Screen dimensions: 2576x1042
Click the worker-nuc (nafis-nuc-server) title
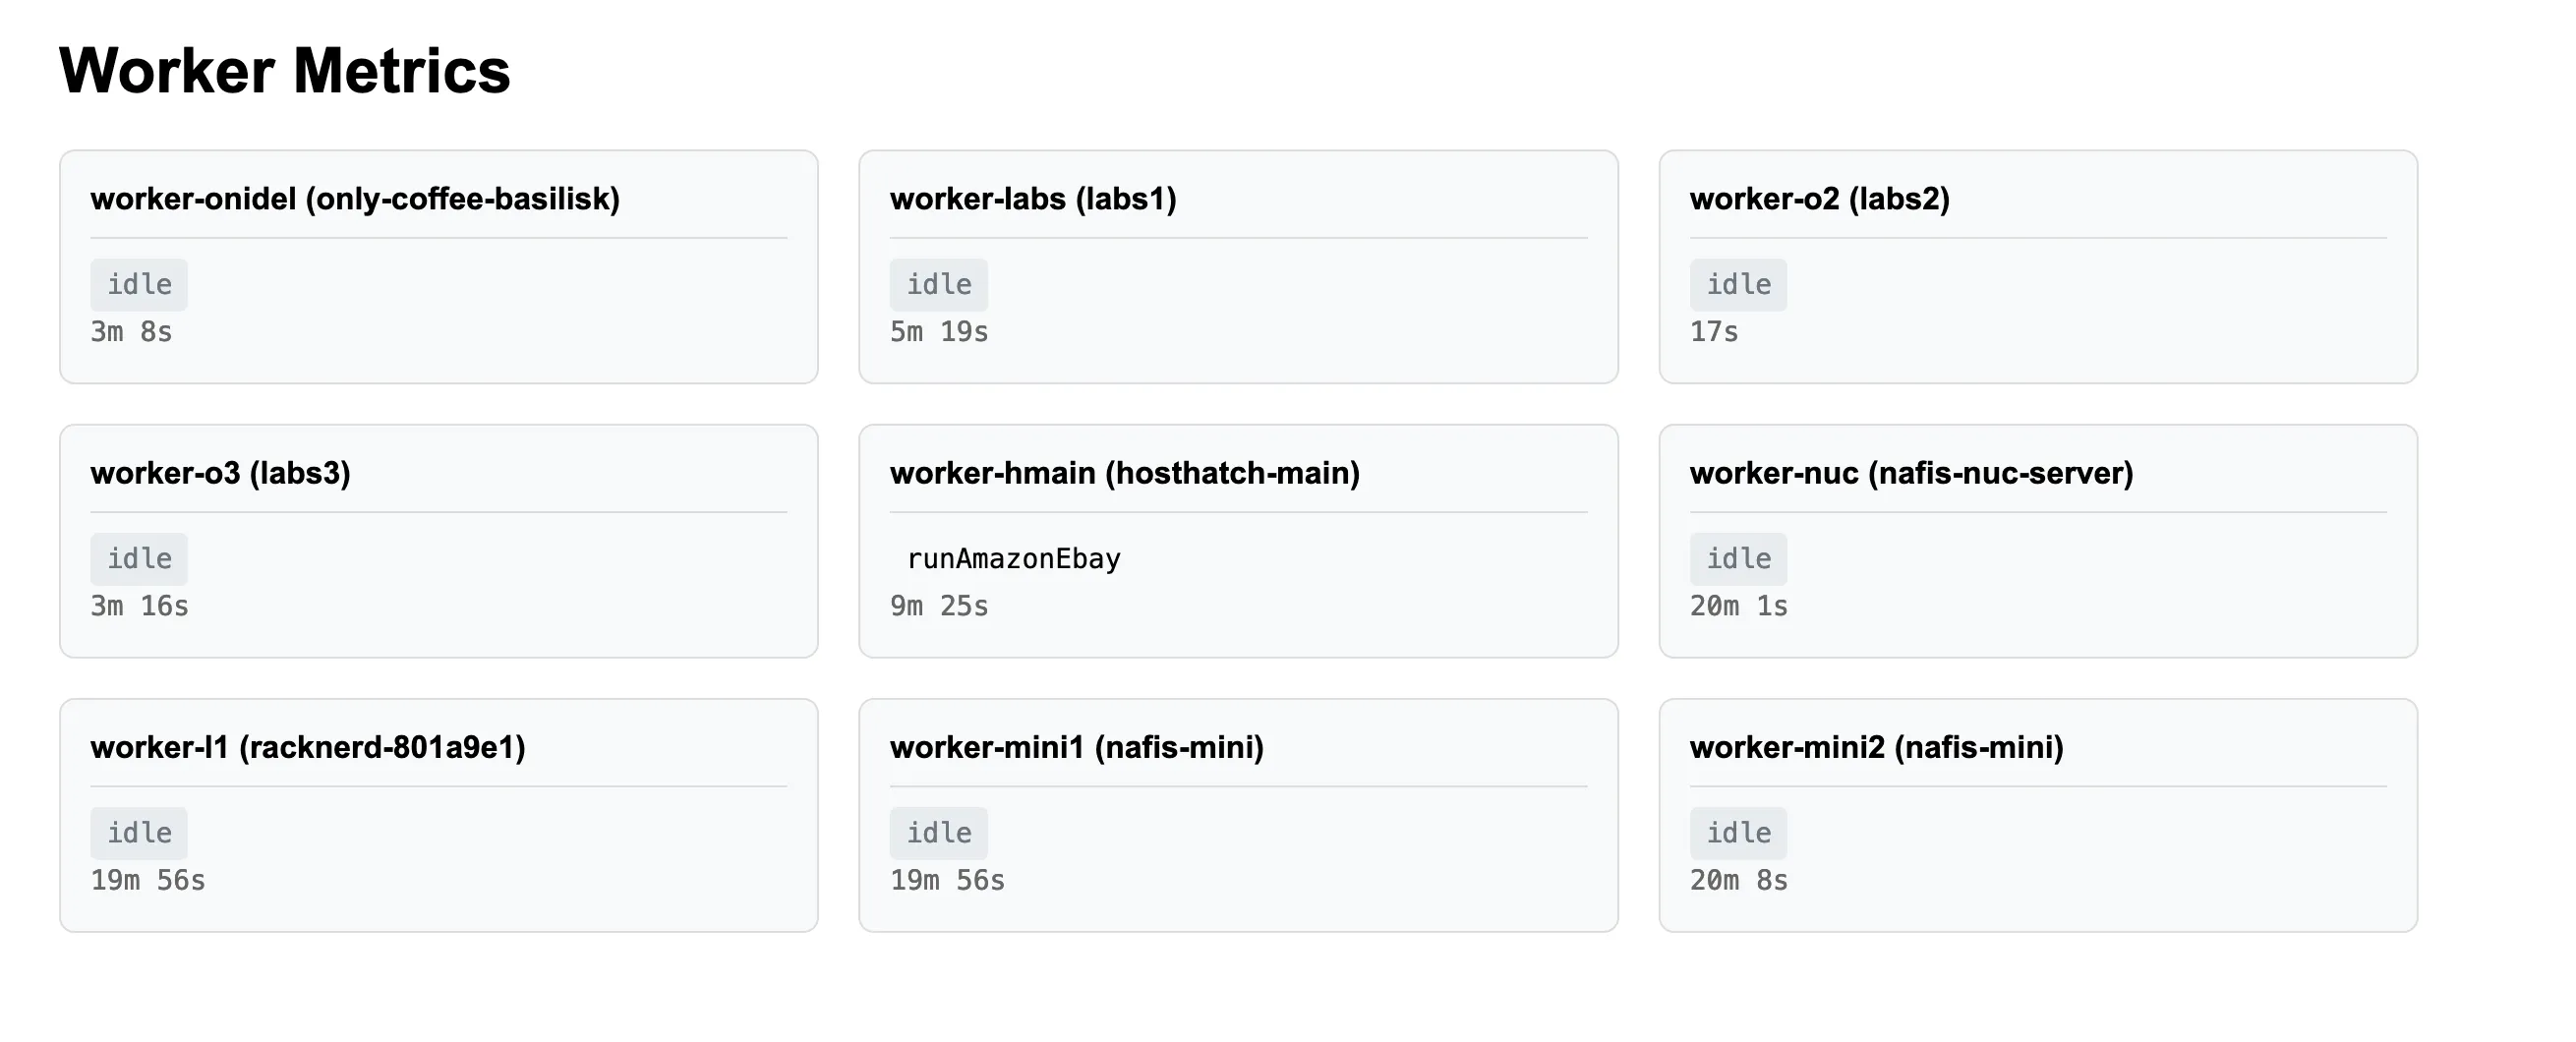tap(1911, 474)
